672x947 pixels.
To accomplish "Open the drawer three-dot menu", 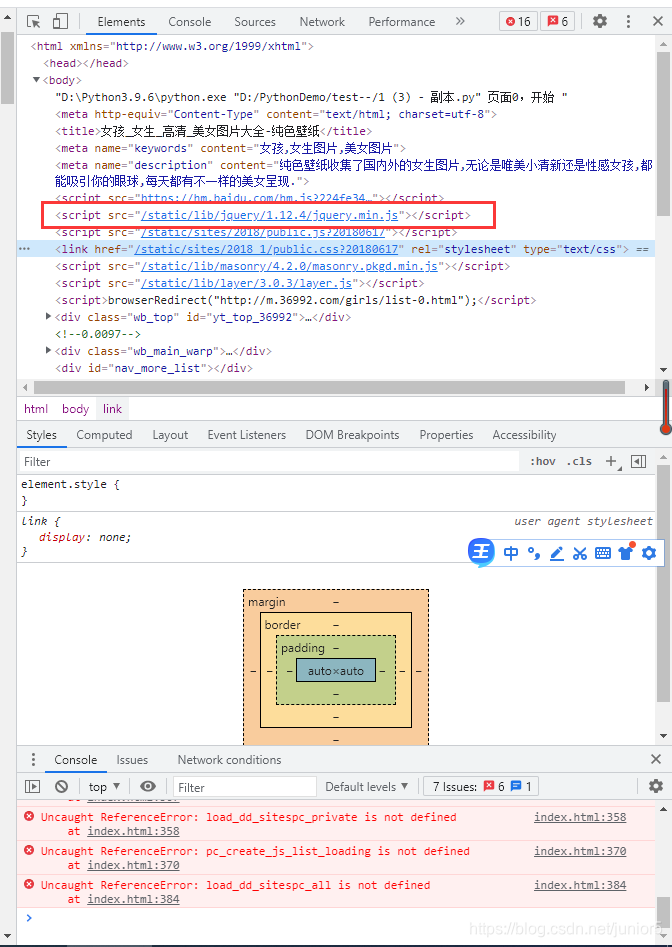I will pyautogui.click(x=33, y=759).
